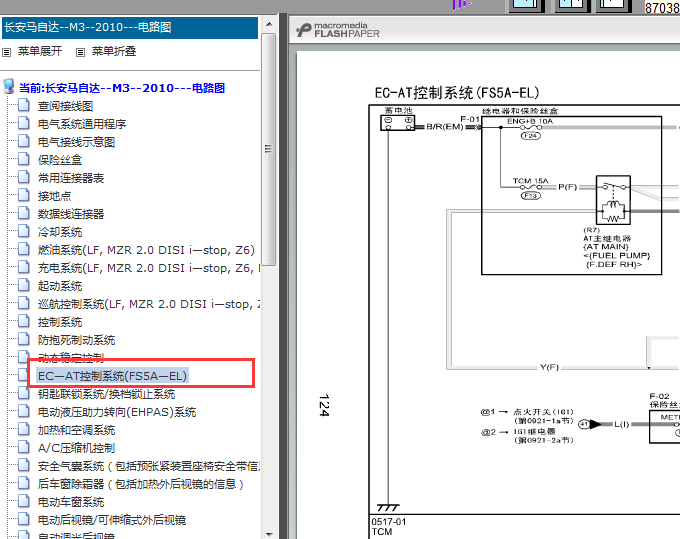Open 冷却系统 entry
Image resolution: width=680 pixels, height=539 pixels.
tap(60, 232)
